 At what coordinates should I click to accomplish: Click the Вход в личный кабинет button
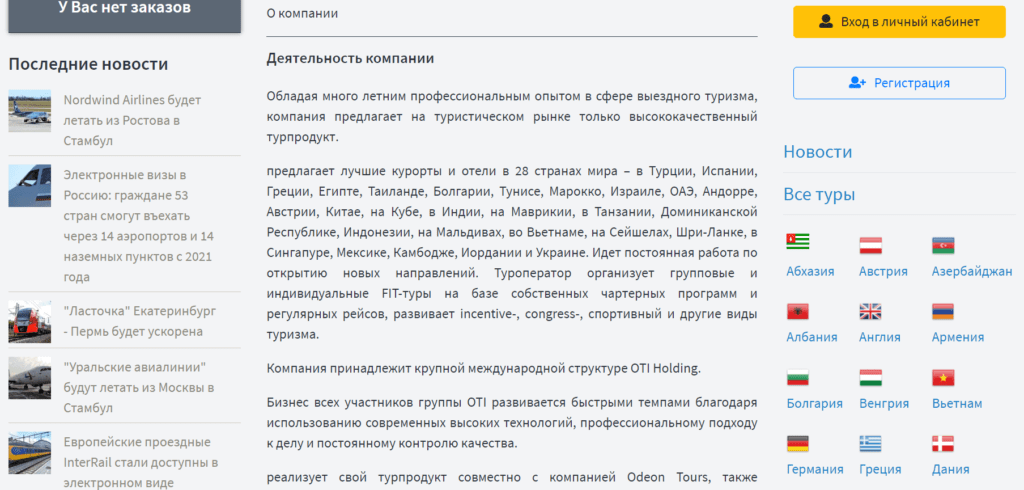pyautogui.click(x=899, y=22)
